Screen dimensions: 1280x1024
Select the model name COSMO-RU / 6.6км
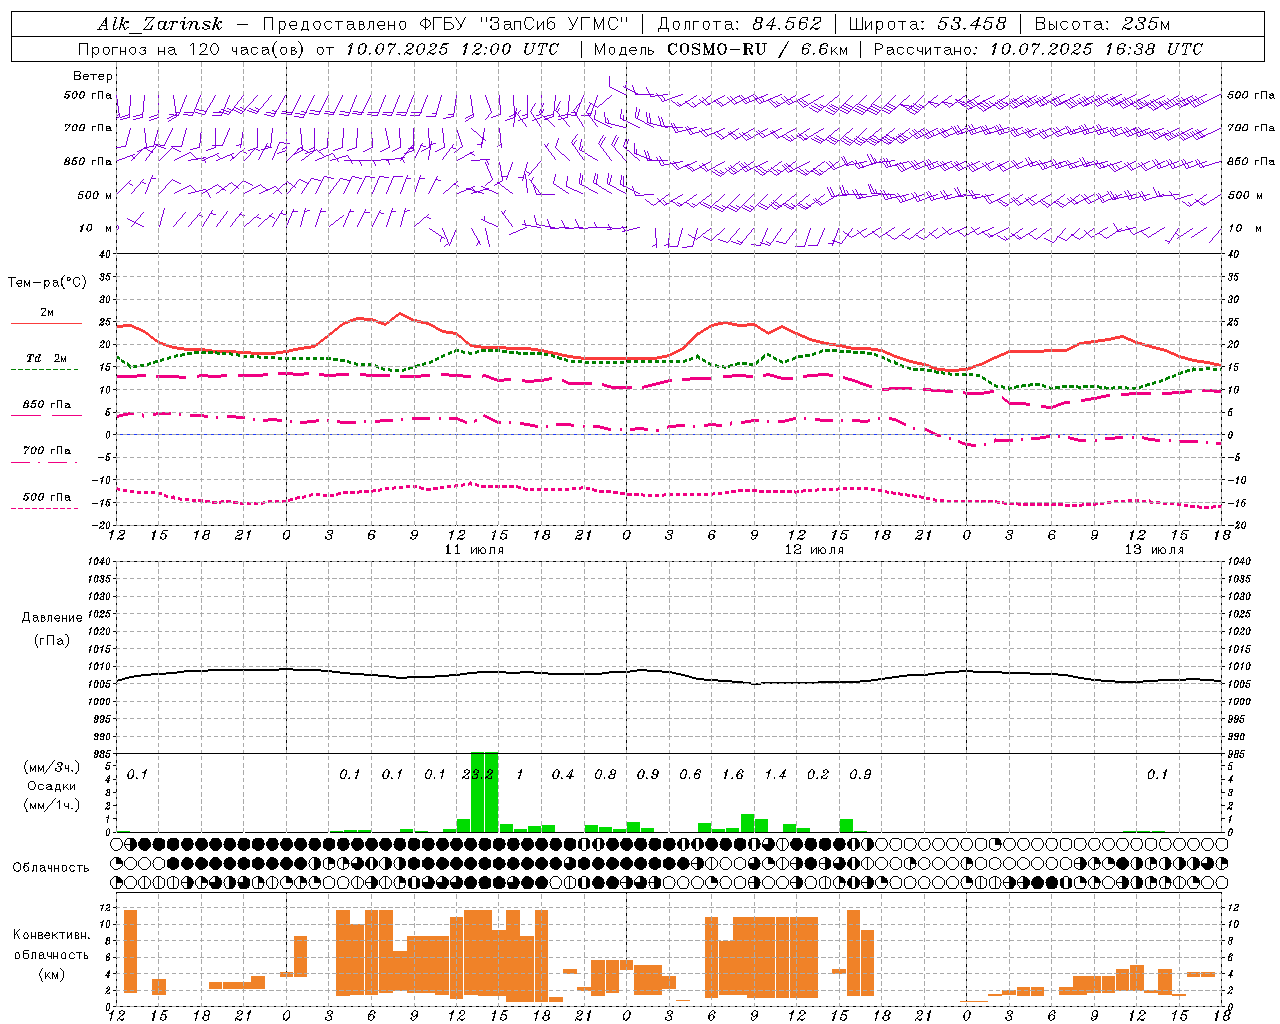click(757, 48)
